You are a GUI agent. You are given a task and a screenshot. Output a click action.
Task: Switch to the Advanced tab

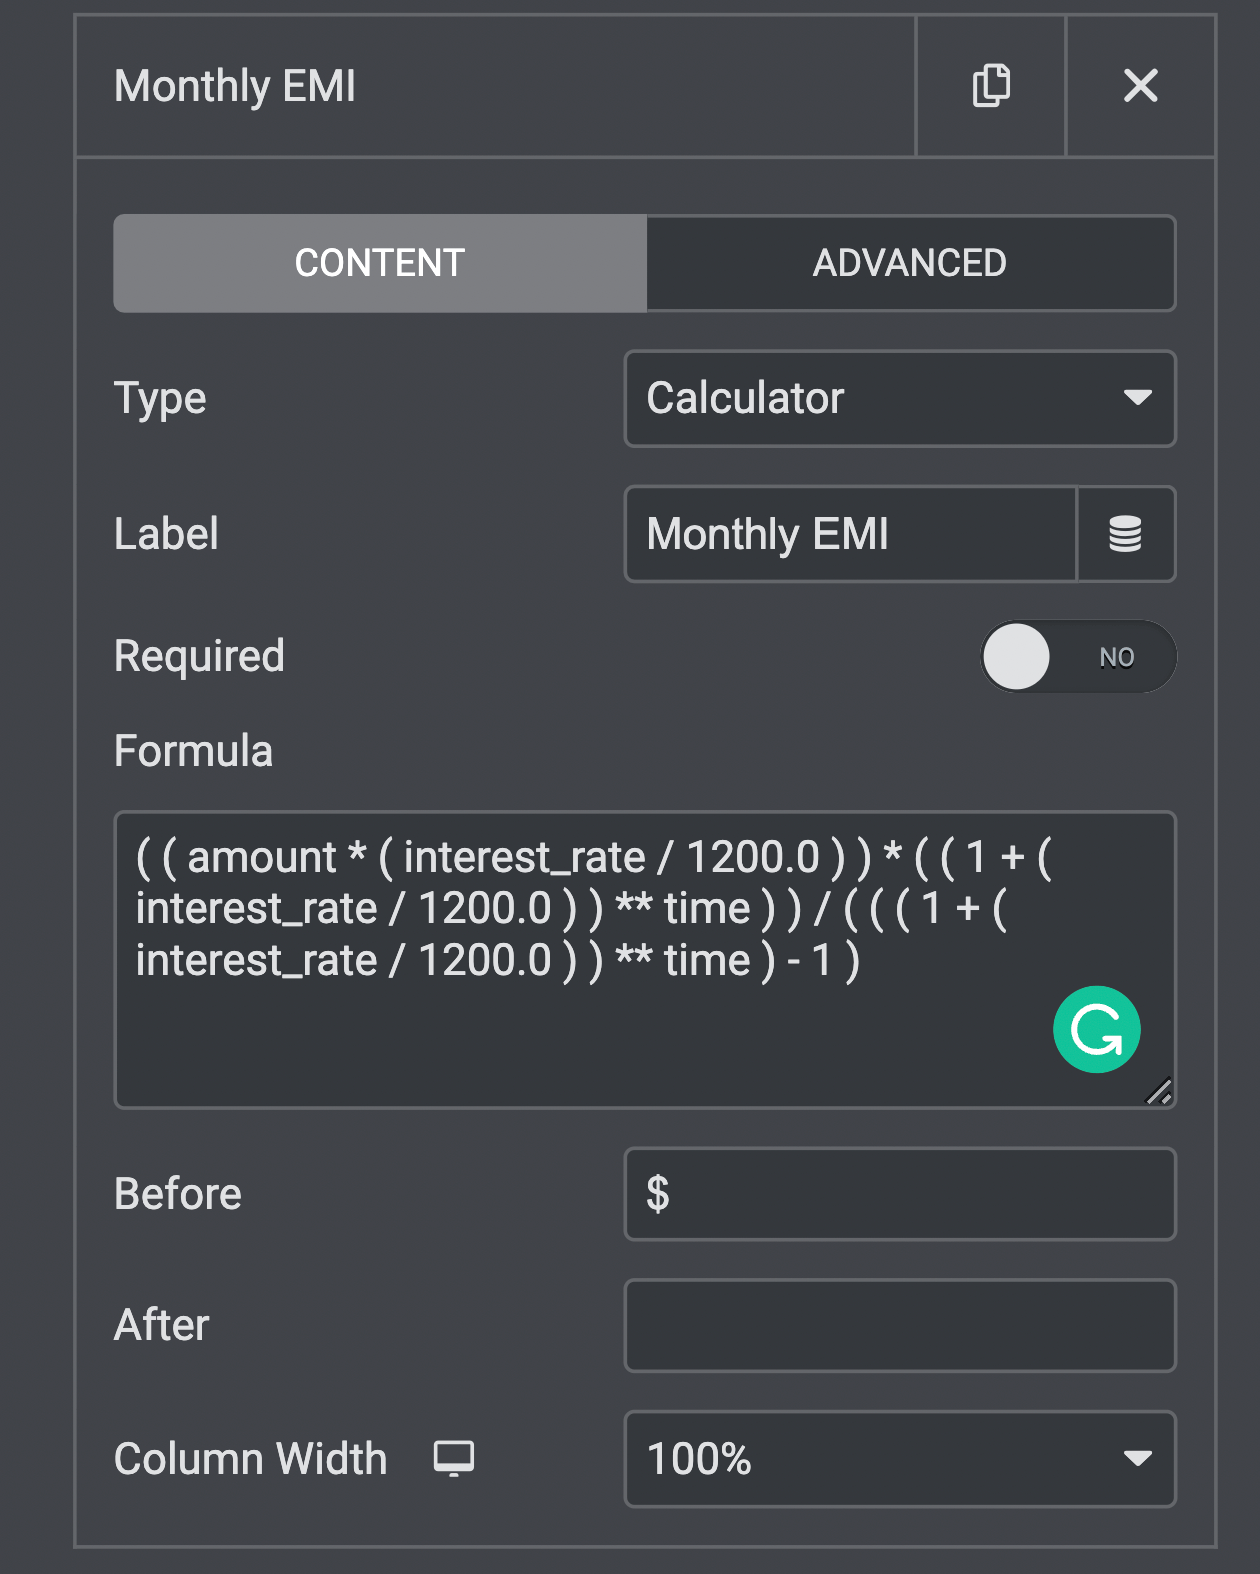[909, 263]
